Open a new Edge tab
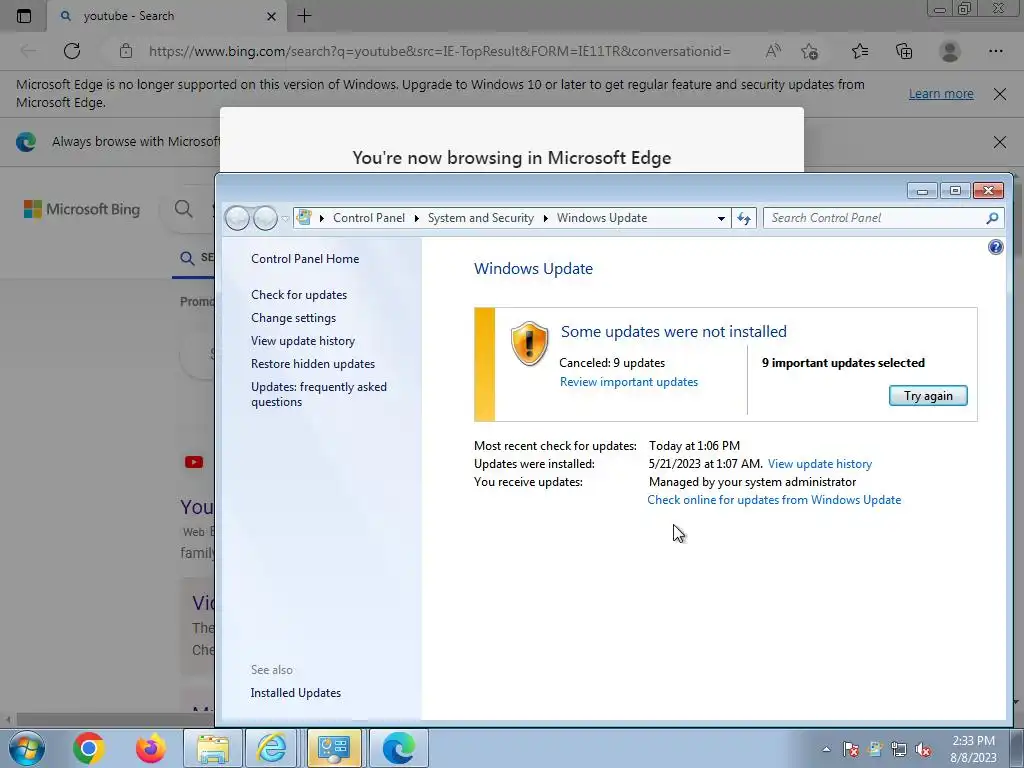The image size is (1024, 768). pos(304,16)
